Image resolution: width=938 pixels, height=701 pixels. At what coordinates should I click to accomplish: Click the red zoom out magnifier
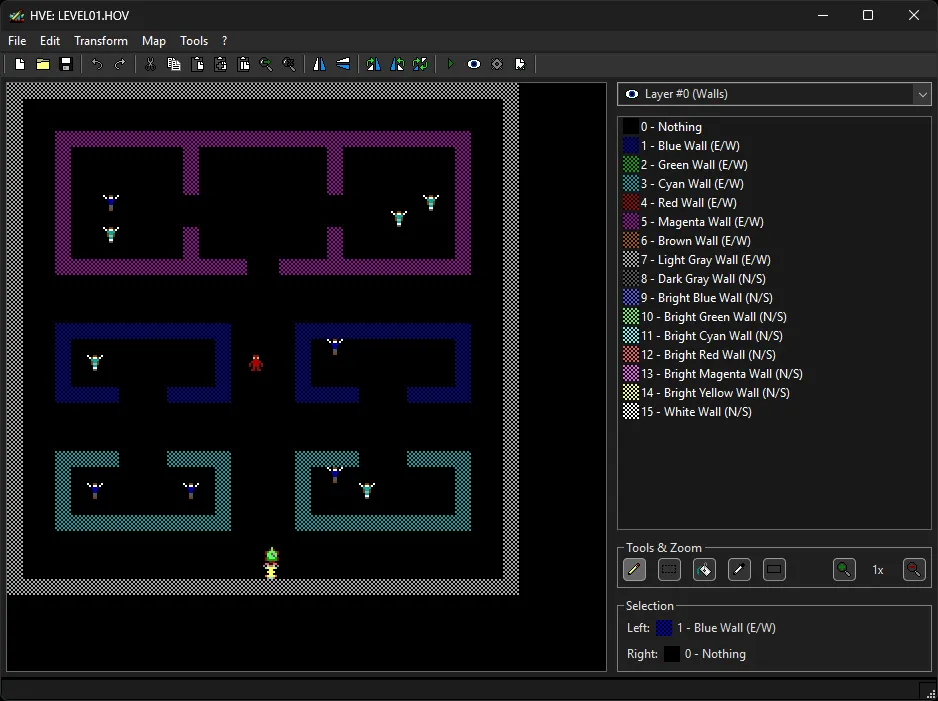click(913, 570)
